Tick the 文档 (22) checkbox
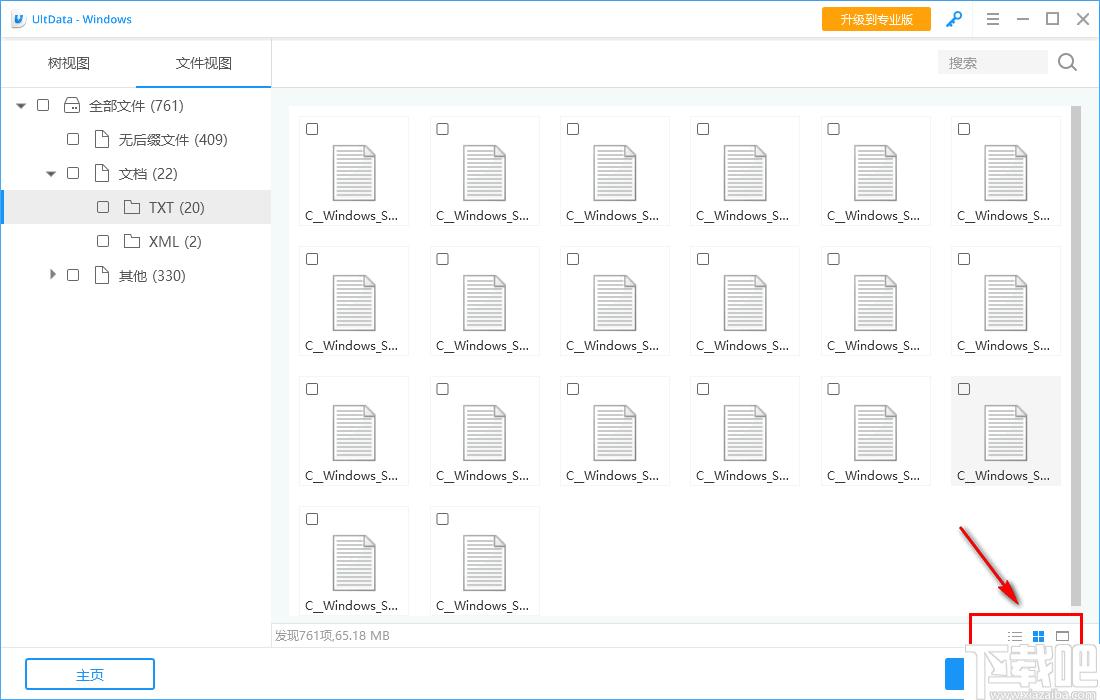 point(73,173)
